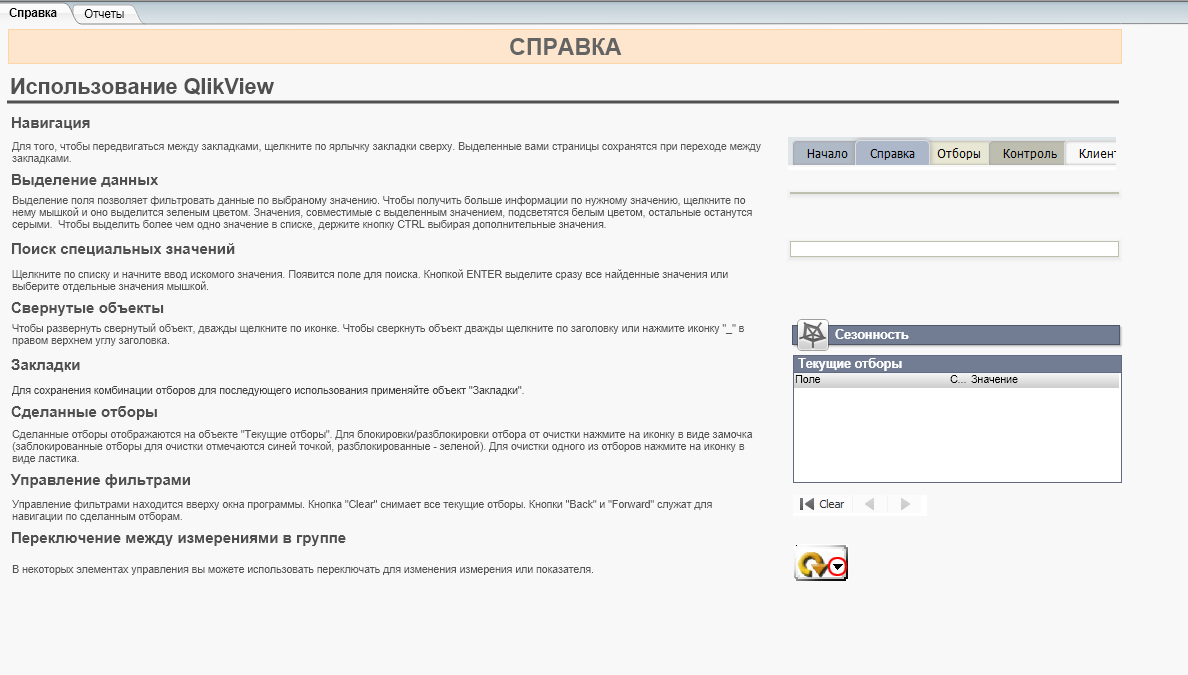Click the Отборы tab in the sample tabrow
The image size is (1188, 675).
click(x=958, y=153)
